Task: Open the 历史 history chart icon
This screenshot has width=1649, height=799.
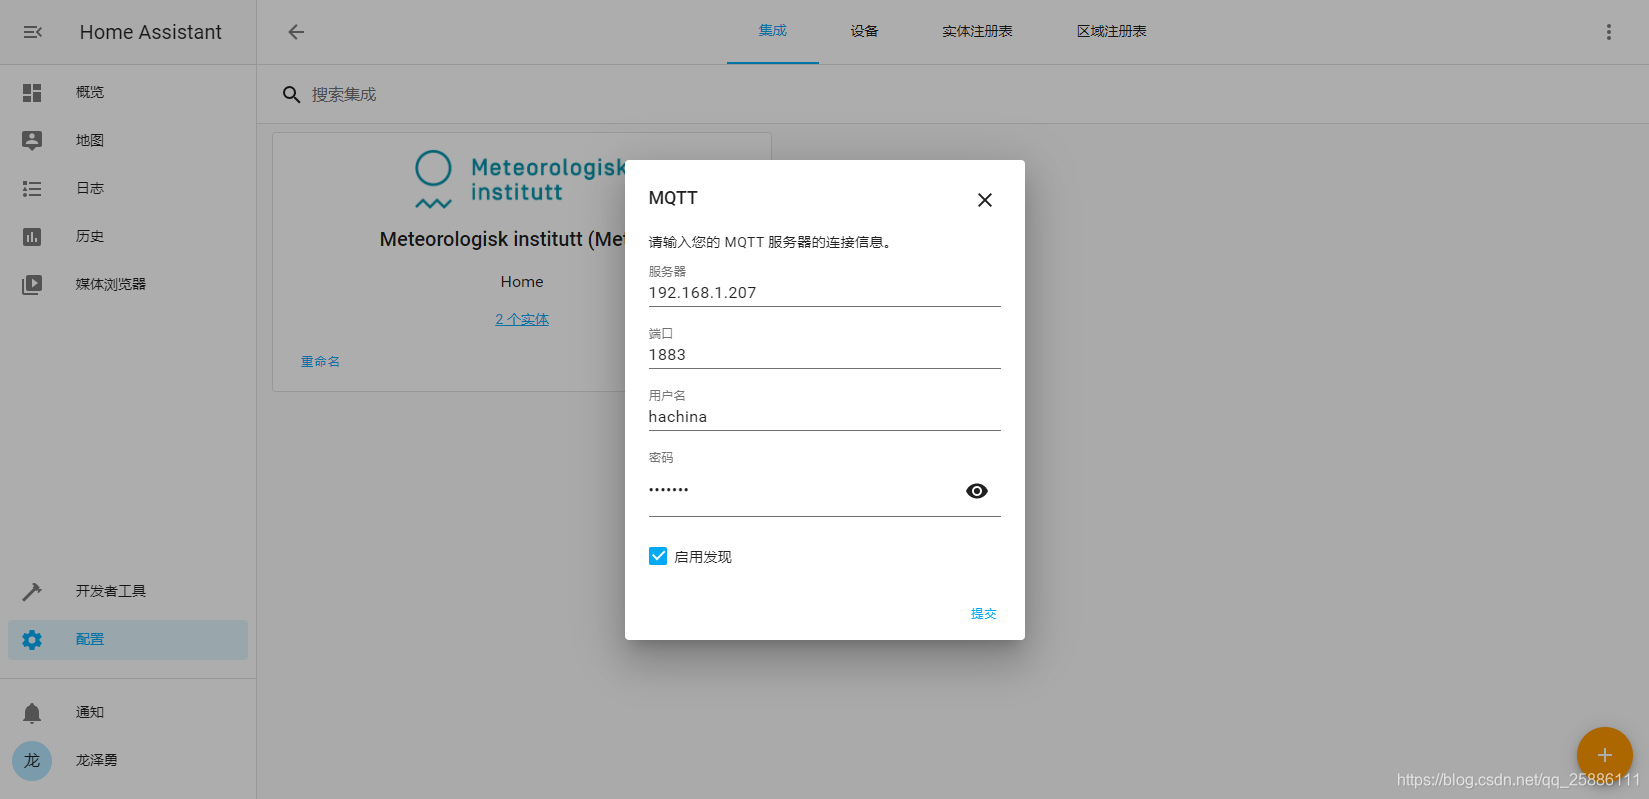Action: point(32,237)
